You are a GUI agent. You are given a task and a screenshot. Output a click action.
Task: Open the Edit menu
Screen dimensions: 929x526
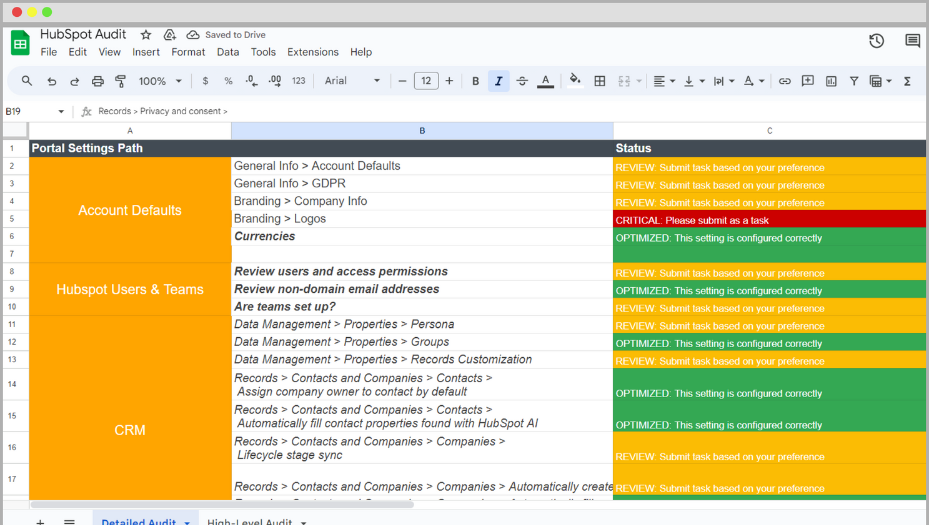click(x=78, y=52)
